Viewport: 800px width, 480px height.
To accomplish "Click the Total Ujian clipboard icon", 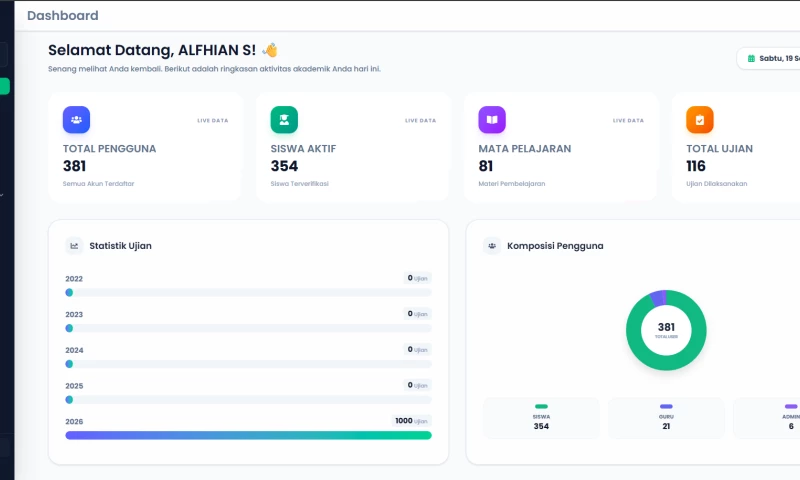I will (x=699, y=120).
